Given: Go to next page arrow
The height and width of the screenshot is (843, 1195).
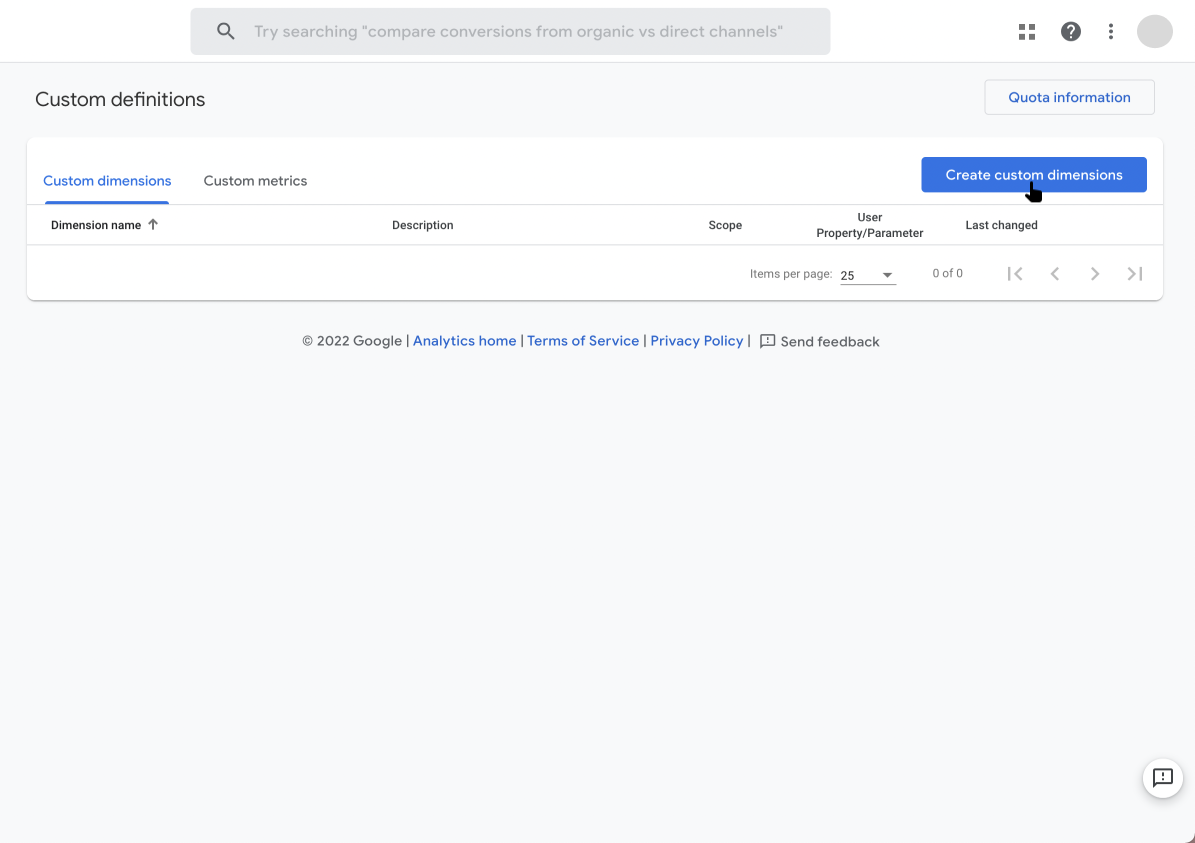Looking at the screenshot, I should pos(1095,274).
